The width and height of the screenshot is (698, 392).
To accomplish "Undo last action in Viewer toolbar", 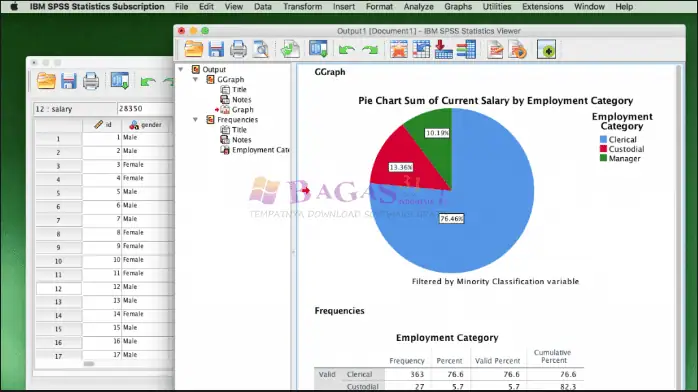I will point(346,49).
